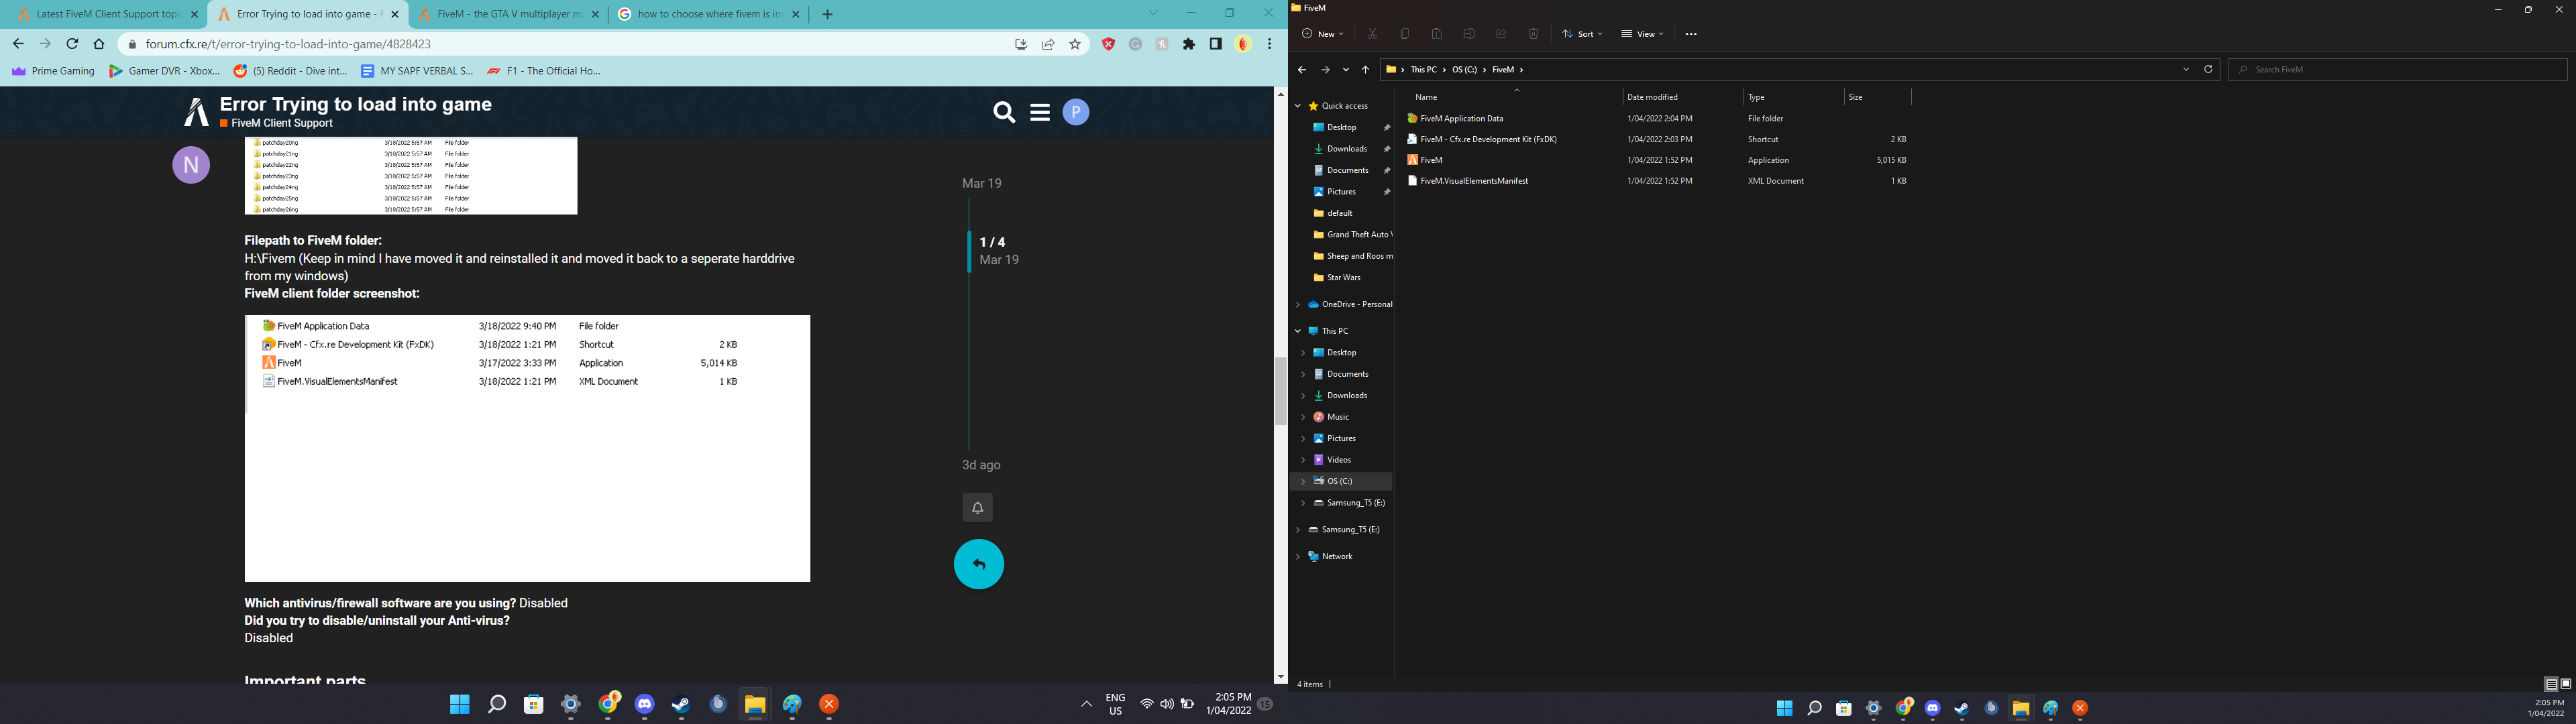Click the Delete trash icon in Explorer

click(x=1534, y=34)
